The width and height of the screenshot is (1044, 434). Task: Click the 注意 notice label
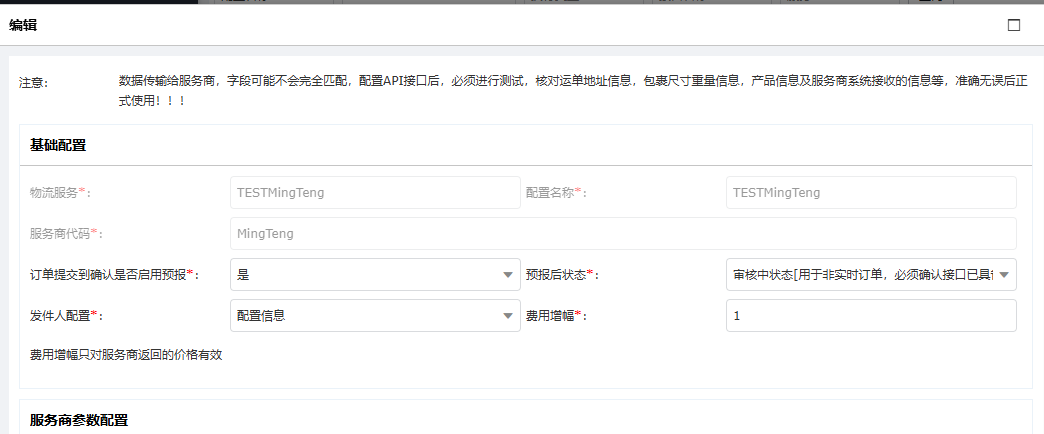point(33,82)
